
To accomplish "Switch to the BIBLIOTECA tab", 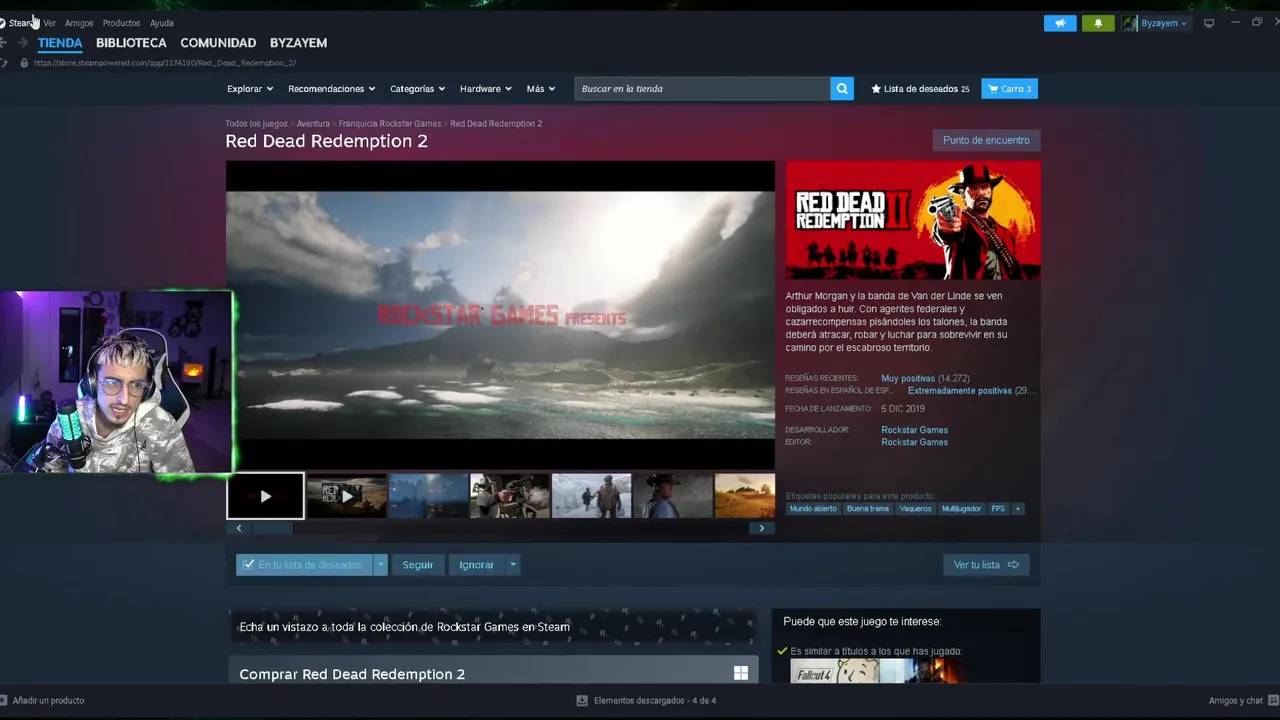I will (x=131, y=43).
